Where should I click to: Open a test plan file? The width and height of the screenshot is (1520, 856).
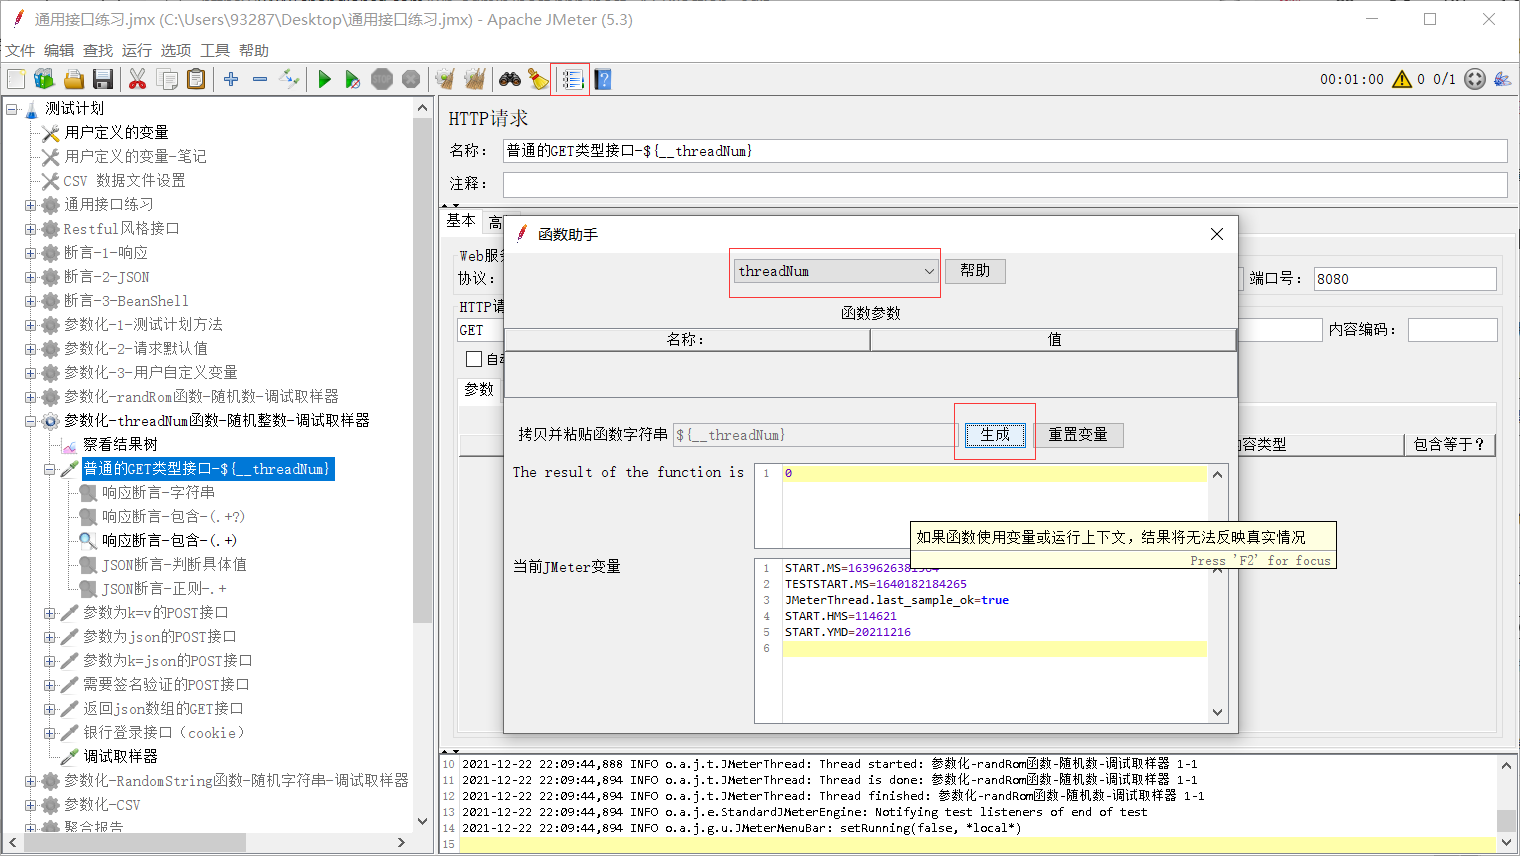point(73,79)
